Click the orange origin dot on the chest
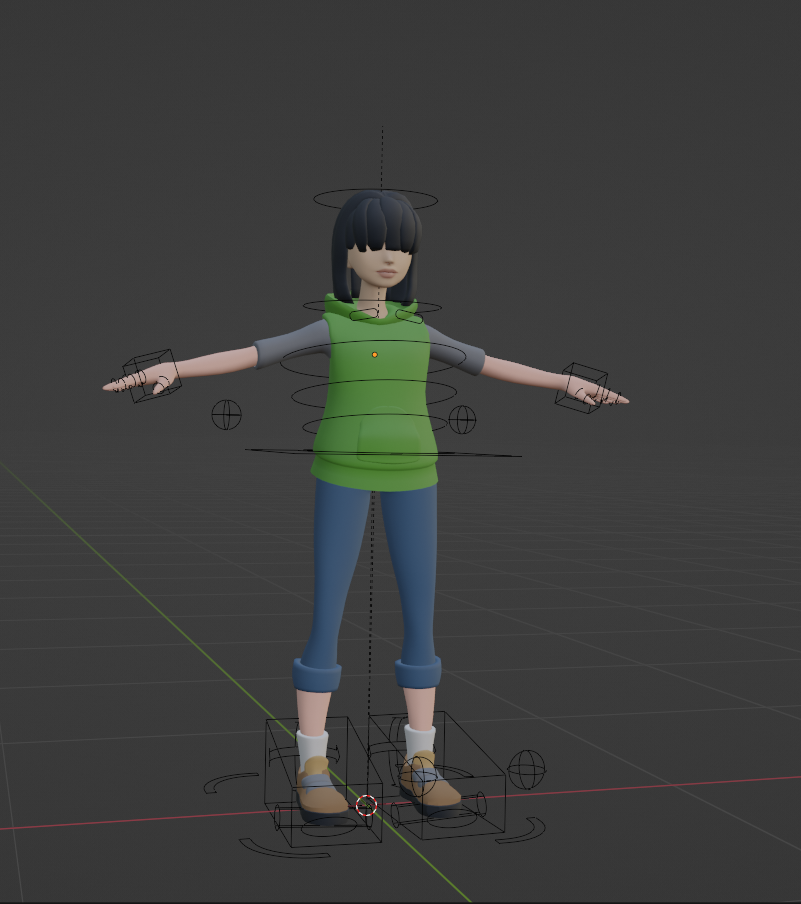 click(x=374, y=355)
